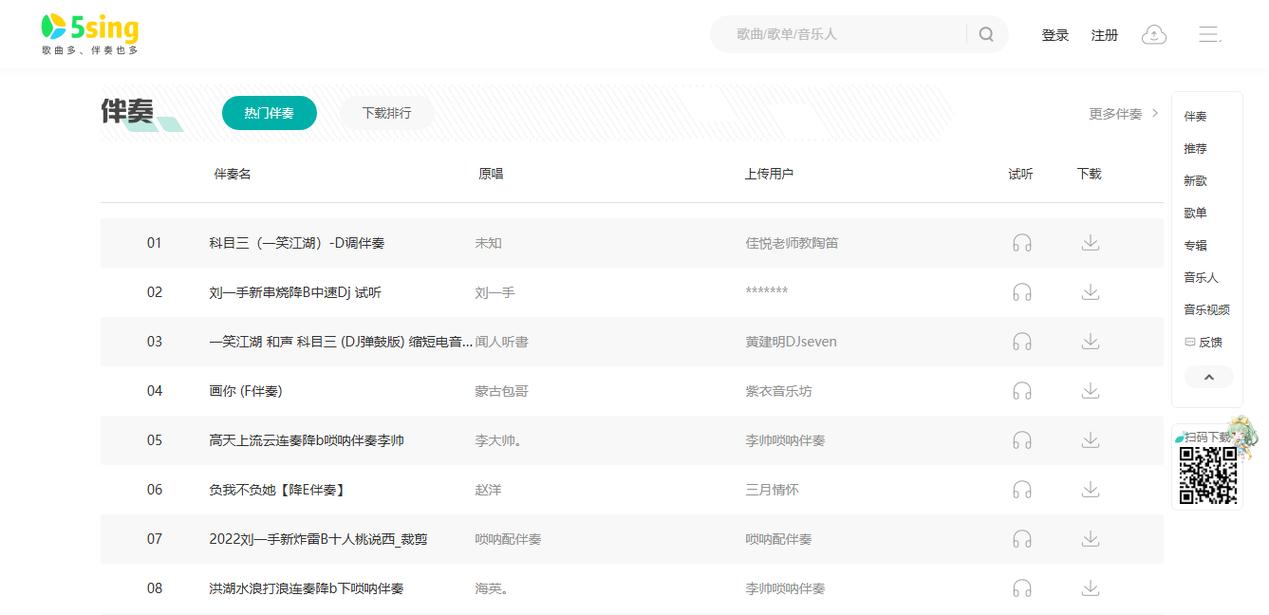Click original singer 刘一手
The height and width of the screenshot is (615, 1269).
coord(495,292)
